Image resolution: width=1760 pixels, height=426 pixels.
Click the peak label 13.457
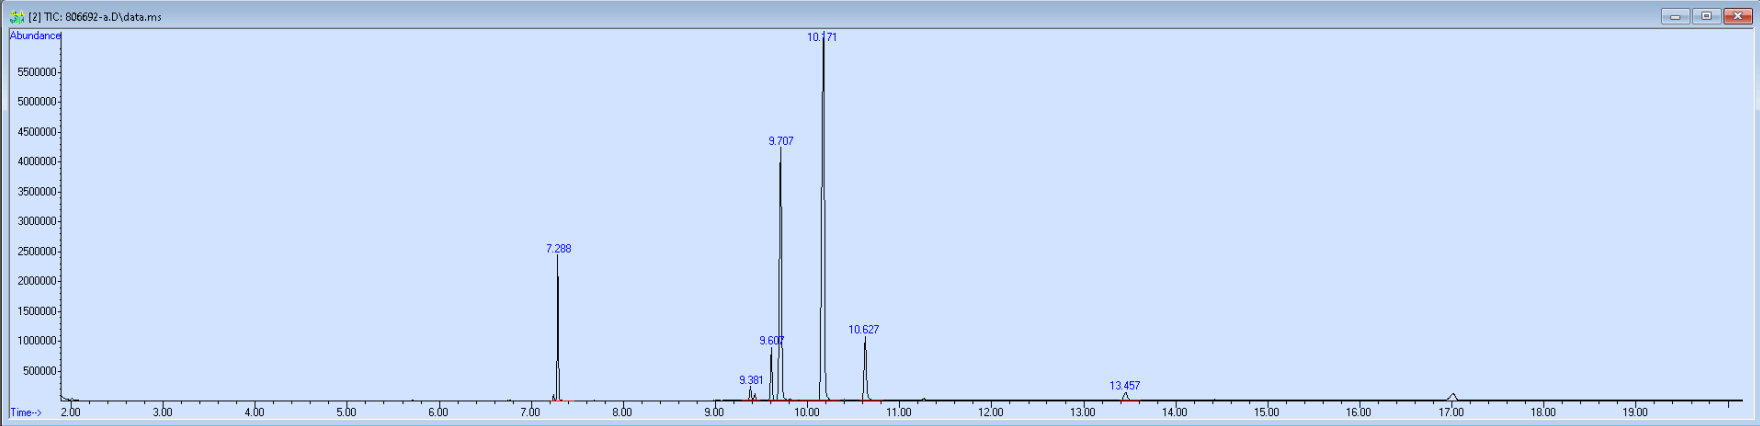pyautogui.click(x=1124, y=385)
